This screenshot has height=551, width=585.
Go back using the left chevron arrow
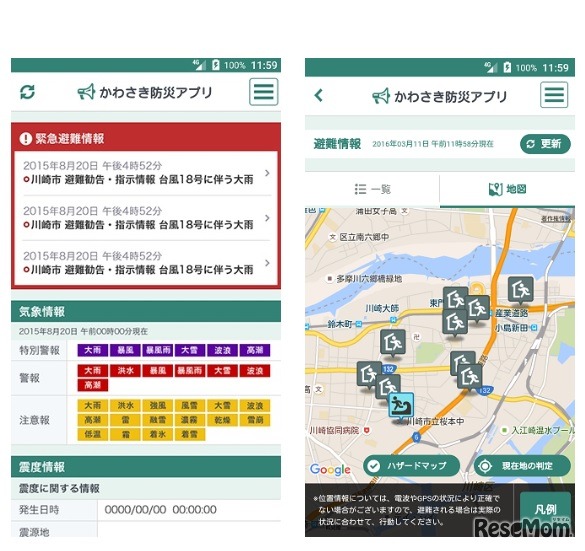pos(319,96)
